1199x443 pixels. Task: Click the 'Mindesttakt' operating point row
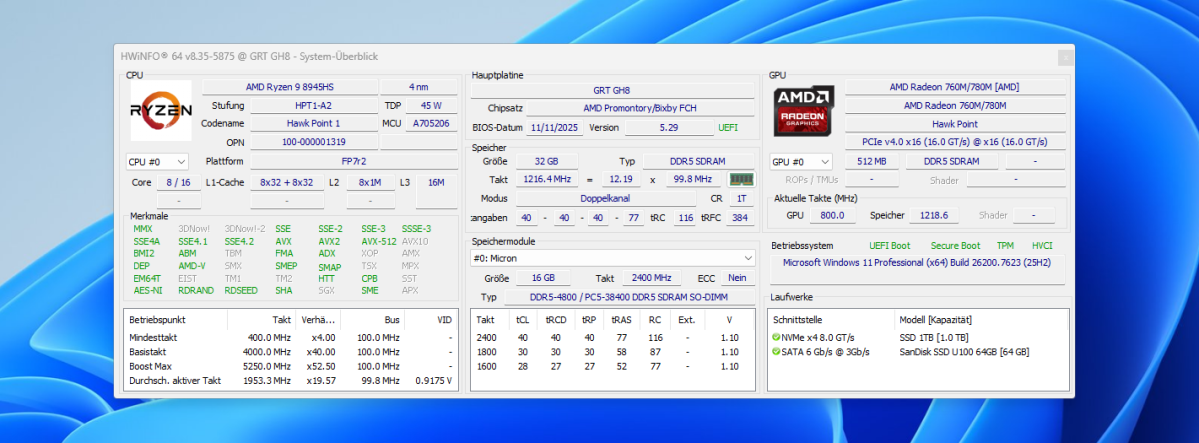[x=291, y=337]
